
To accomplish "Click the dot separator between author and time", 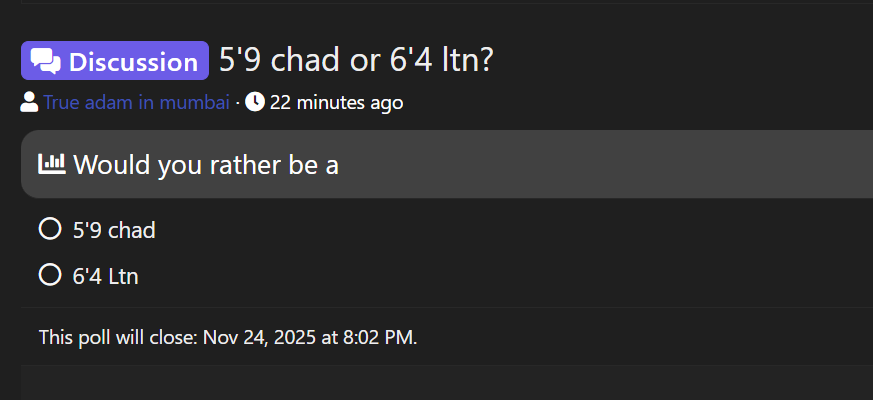I will click(x=237, y=102).
